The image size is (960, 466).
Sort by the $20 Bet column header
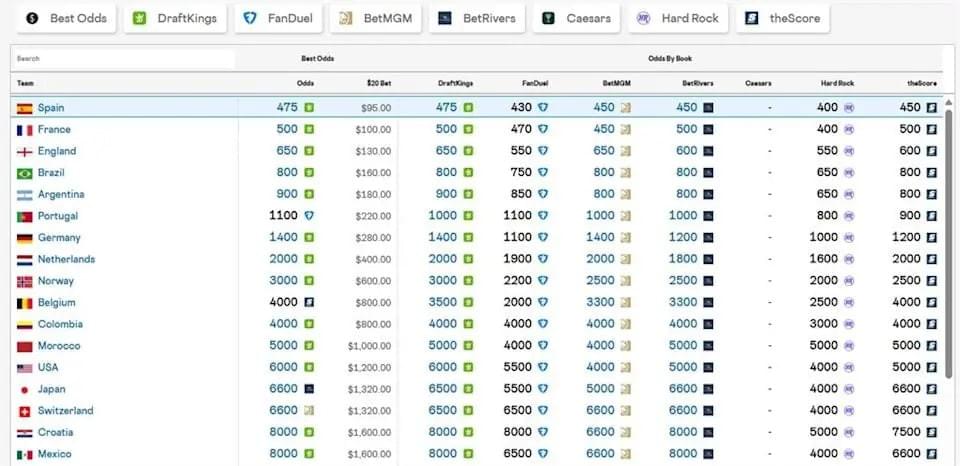379,83
